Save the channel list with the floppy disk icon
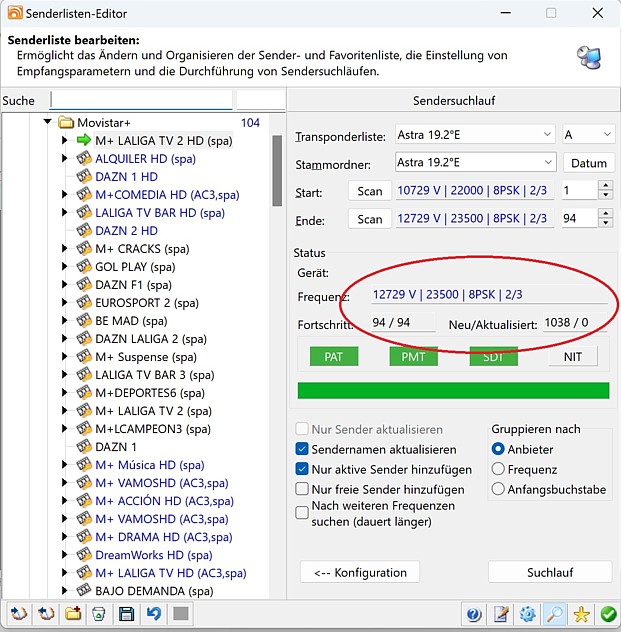 (x=127, y=614)
